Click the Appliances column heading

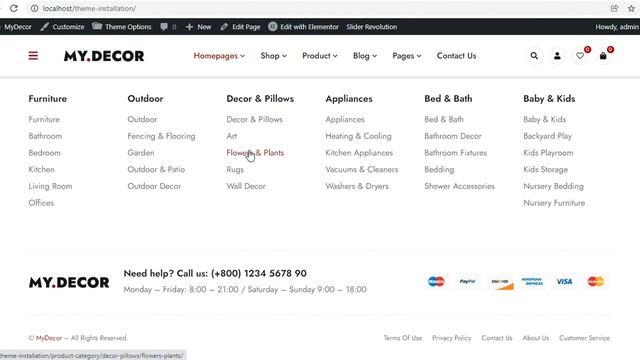click(349, 99)
